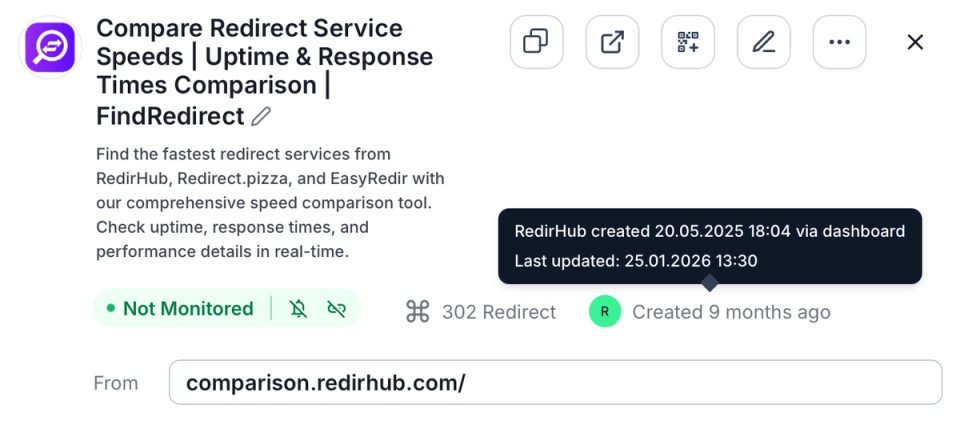Viewport: 960px width, 437px height.
Task: Click the From field label
Action: click(116, 383)
